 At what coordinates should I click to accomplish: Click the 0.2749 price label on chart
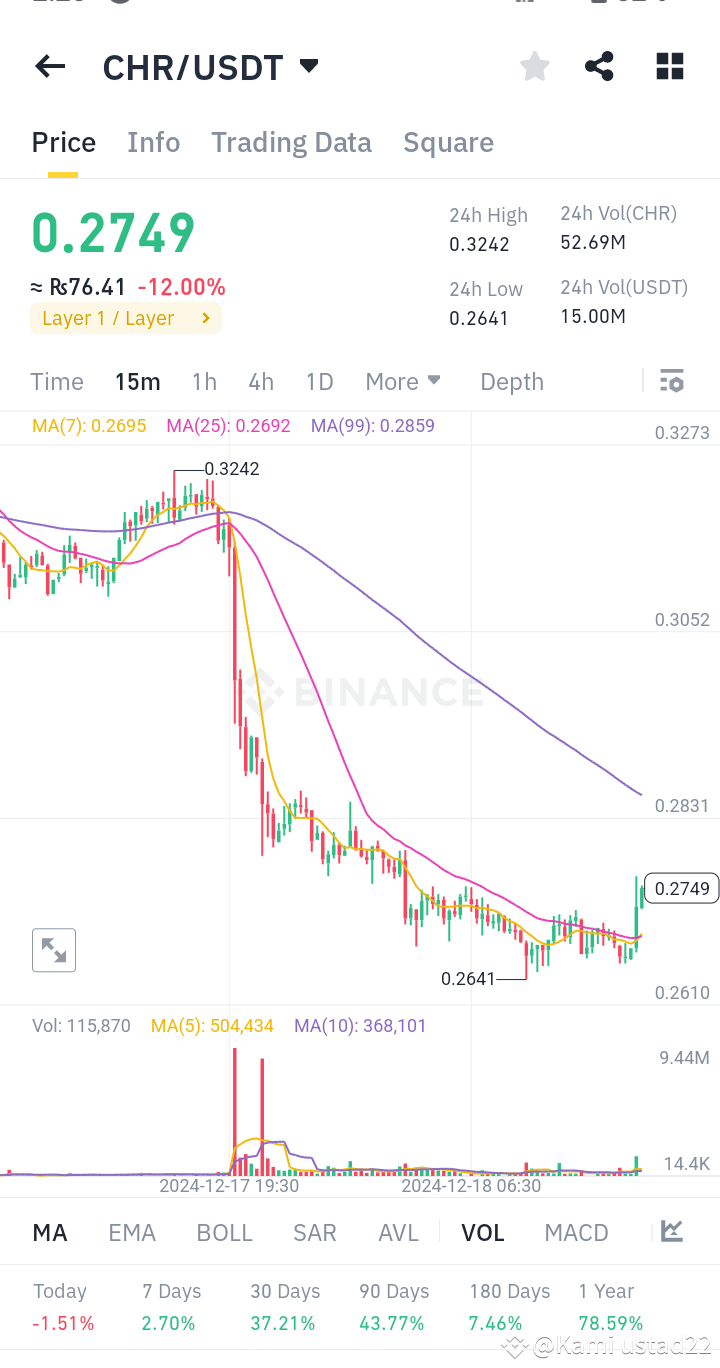[x=681, y=888]
